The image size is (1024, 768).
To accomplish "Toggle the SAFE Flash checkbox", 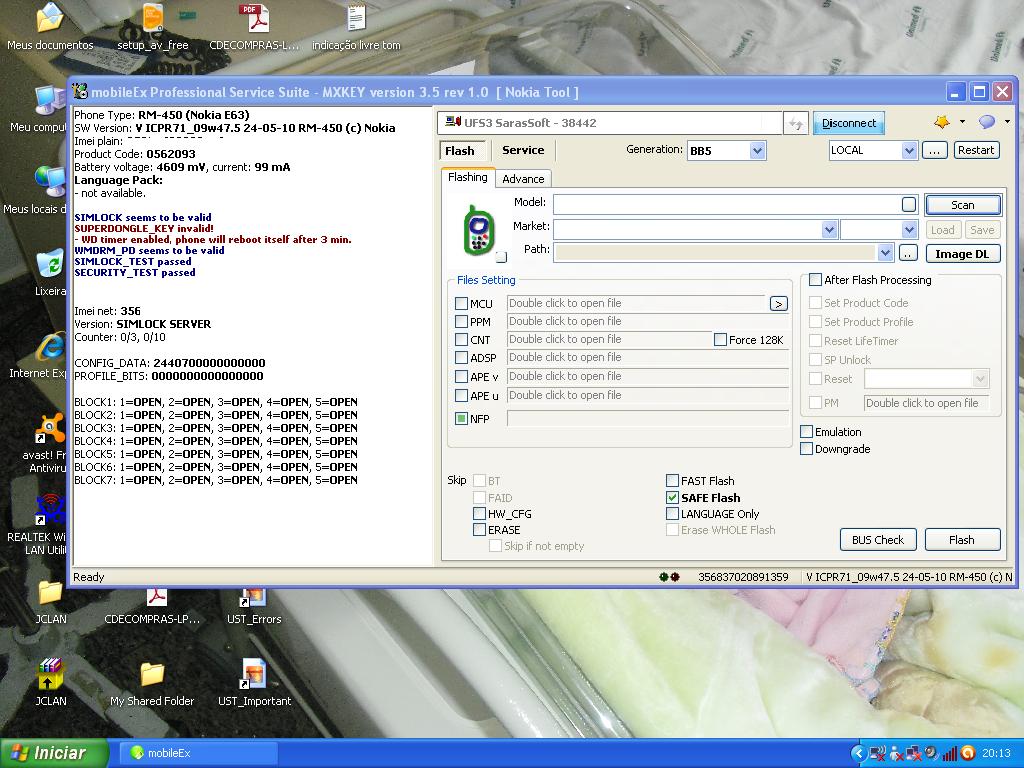I will 672,498.
